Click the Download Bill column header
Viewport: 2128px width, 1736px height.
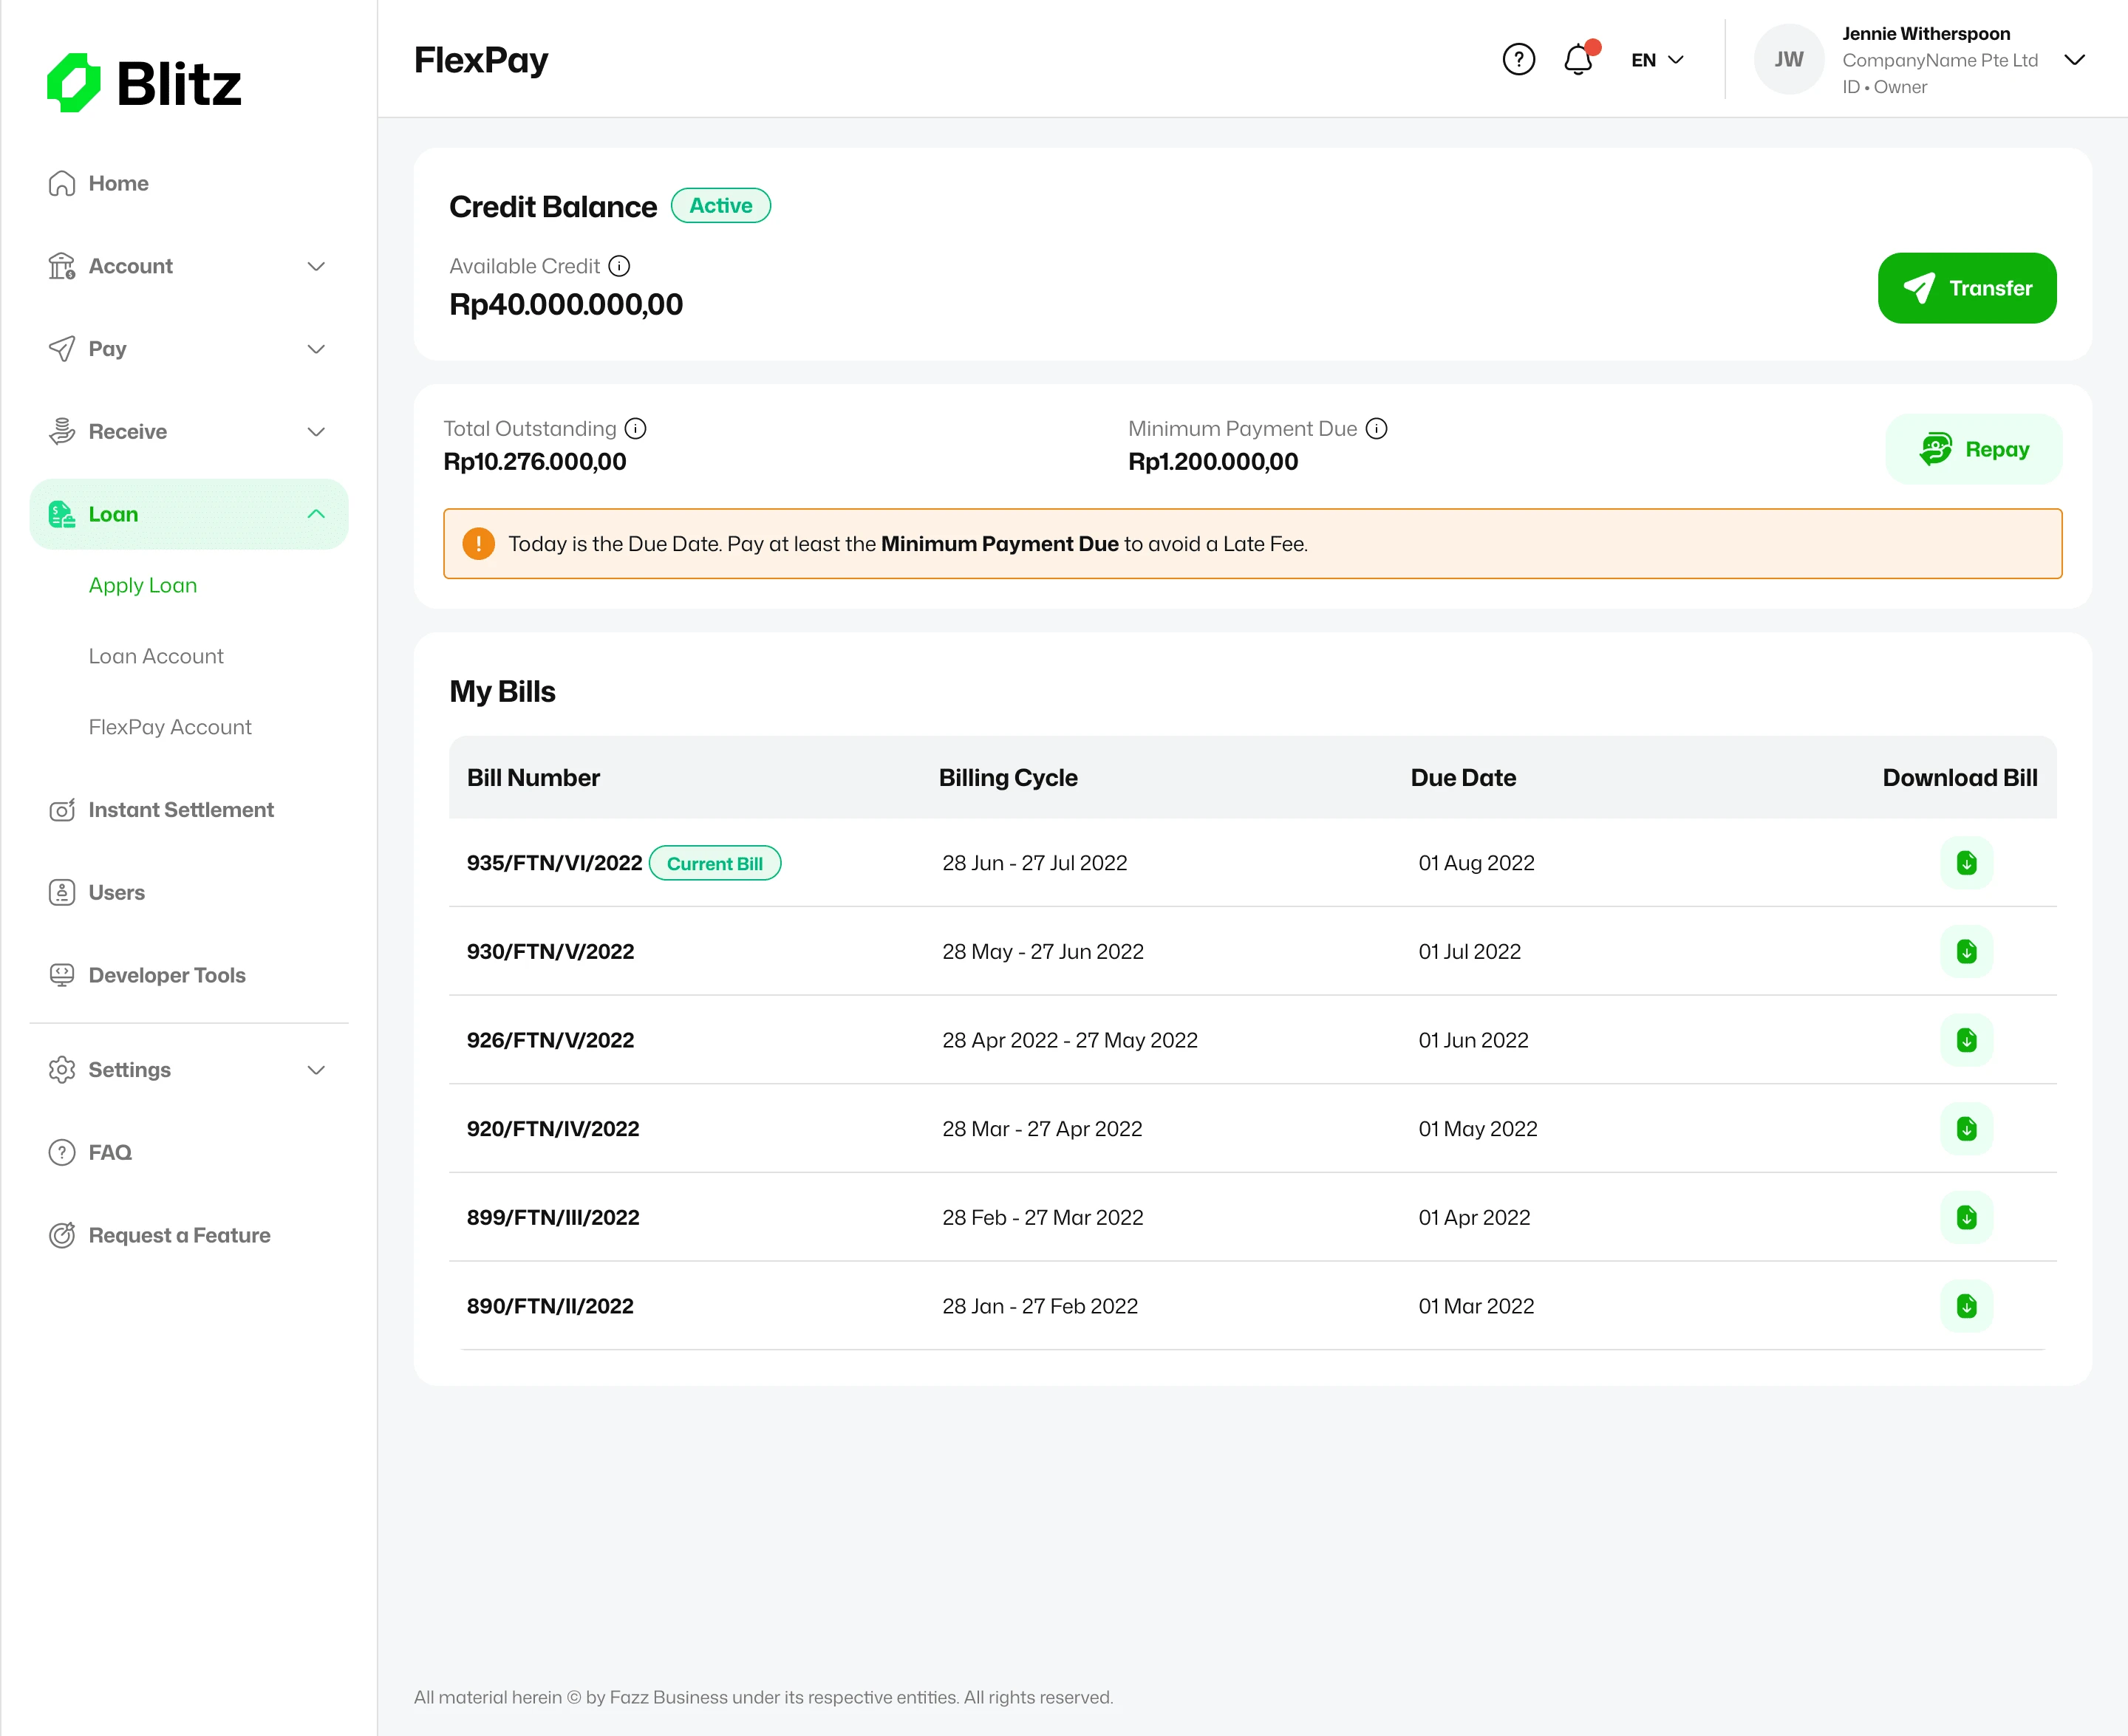(x=1959, y=778)
